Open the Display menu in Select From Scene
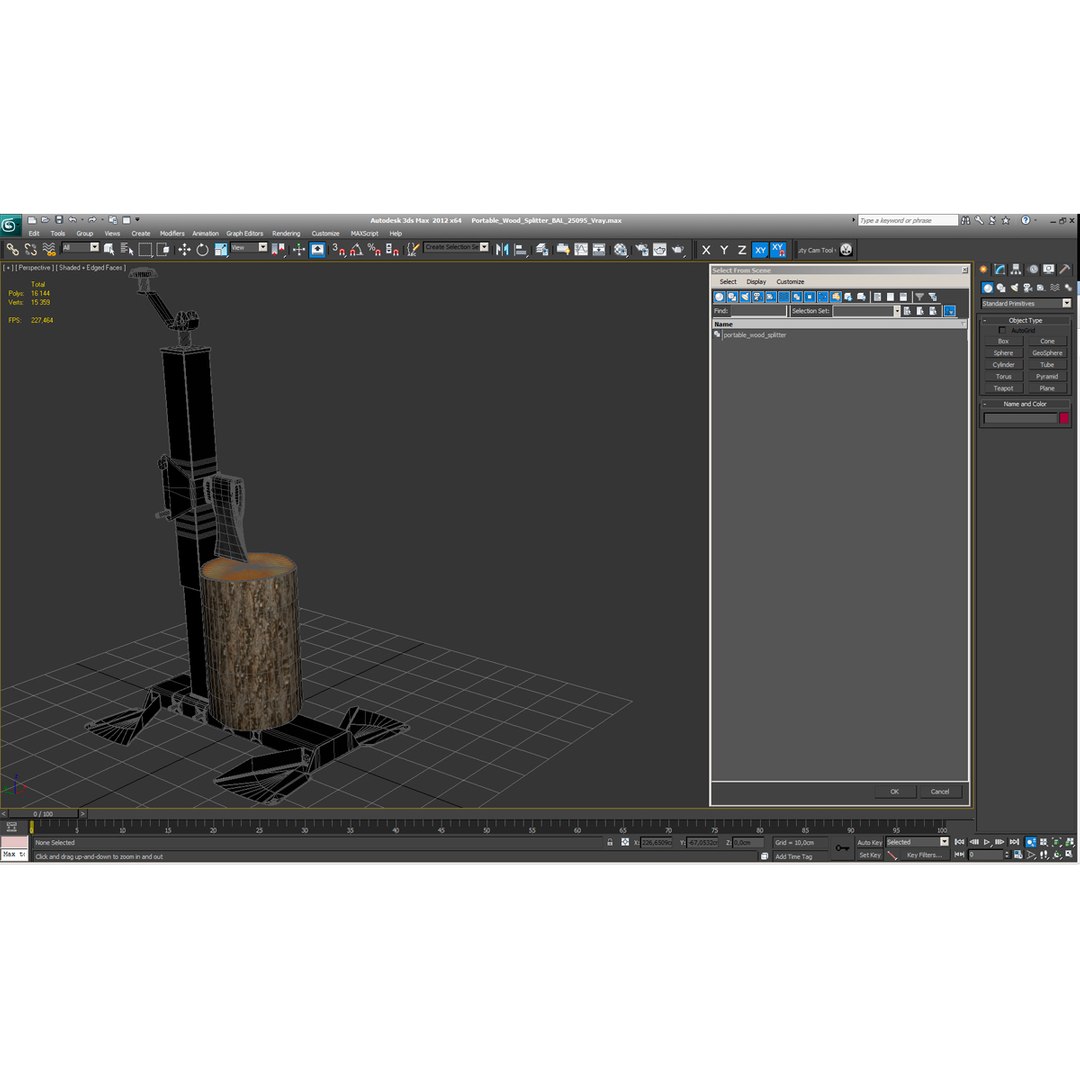This screenshot has width=1080, height=1080. [756, 282]
